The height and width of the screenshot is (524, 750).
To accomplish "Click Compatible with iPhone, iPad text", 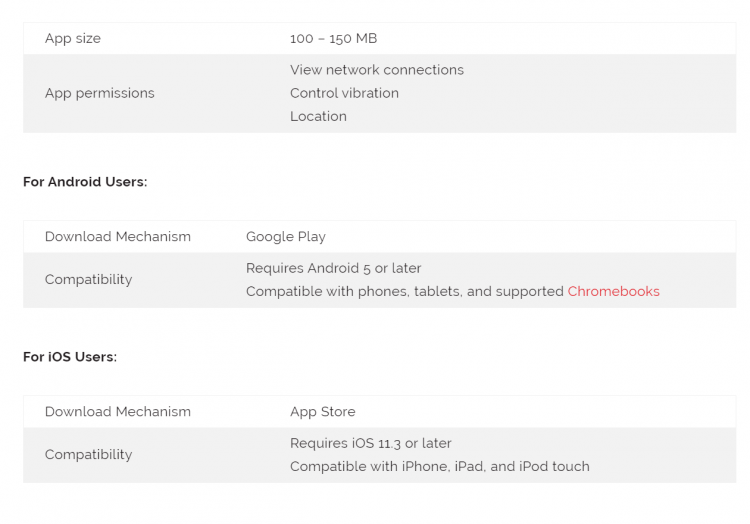I will [x=440, y=466].
